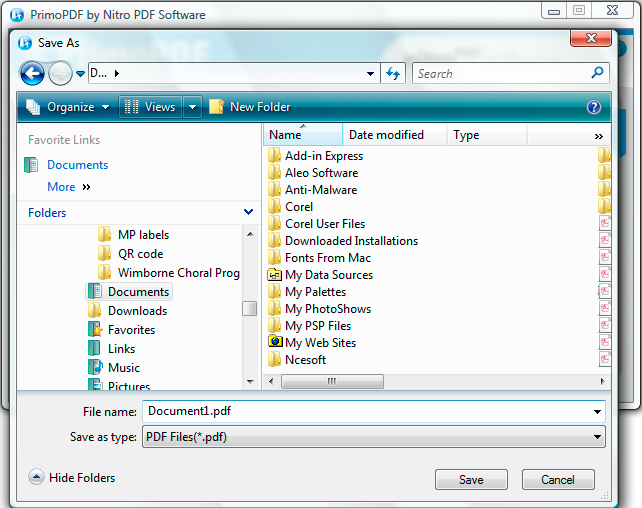Open the My Web Sites folder

(x=320, y=342)
